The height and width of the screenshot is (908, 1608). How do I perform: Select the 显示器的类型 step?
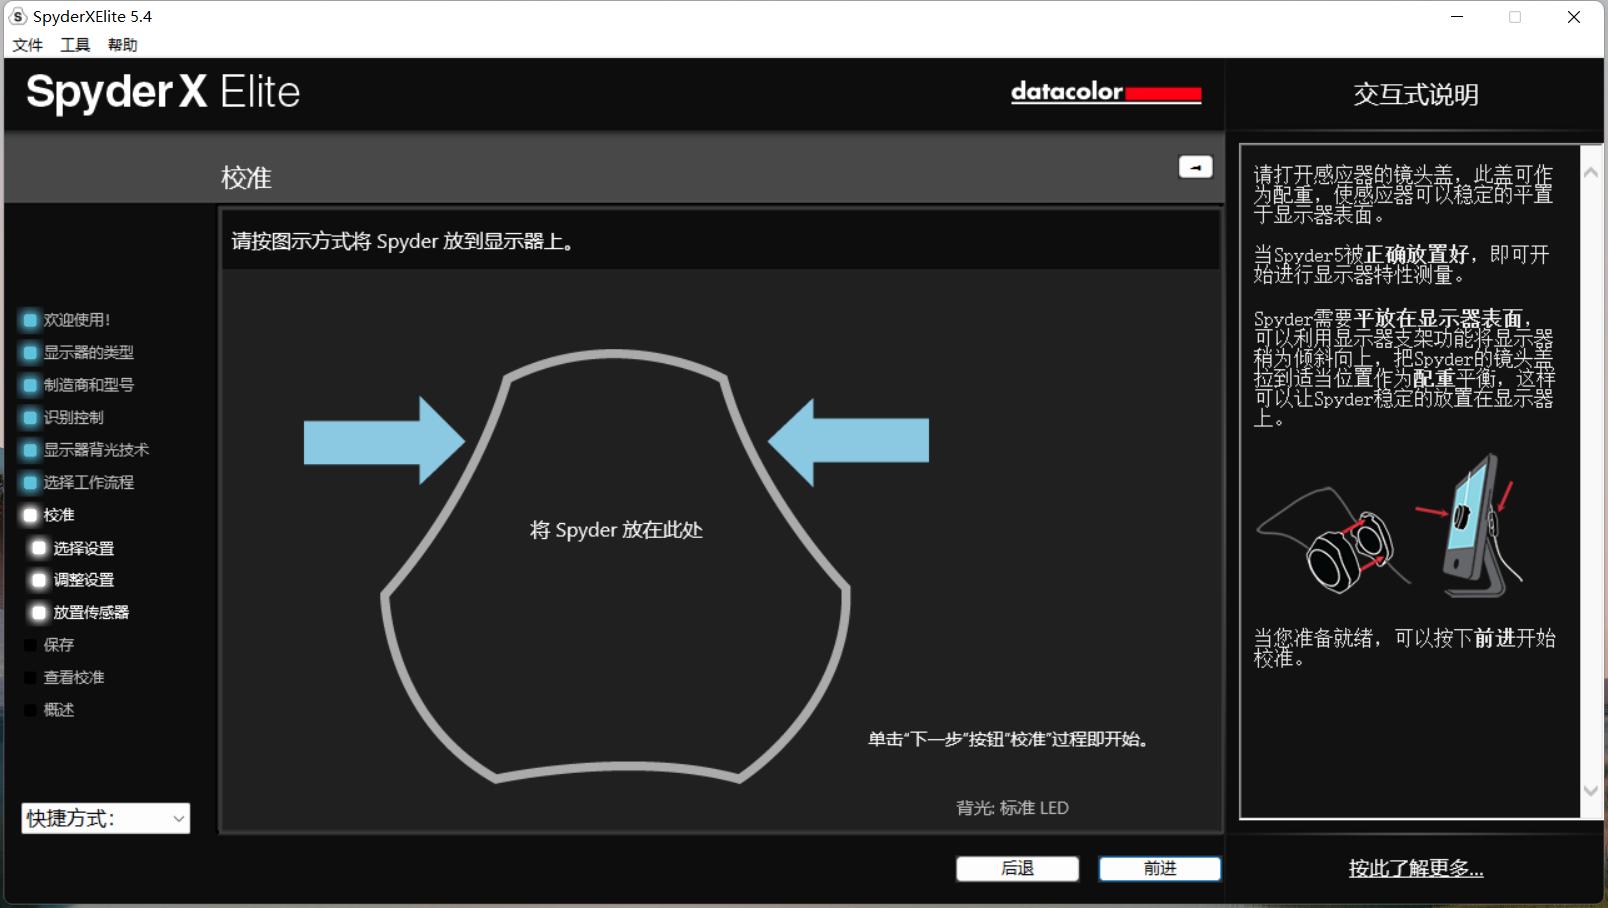(88, 352)
